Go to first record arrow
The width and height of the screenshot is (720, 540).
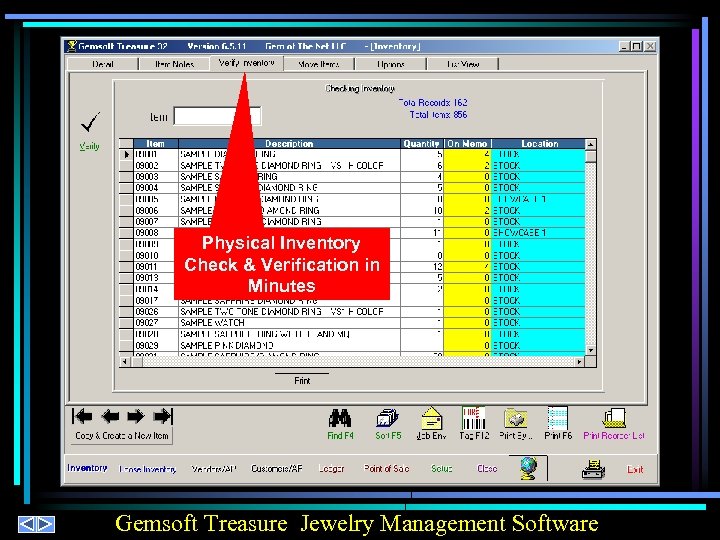tap(83, 416)
